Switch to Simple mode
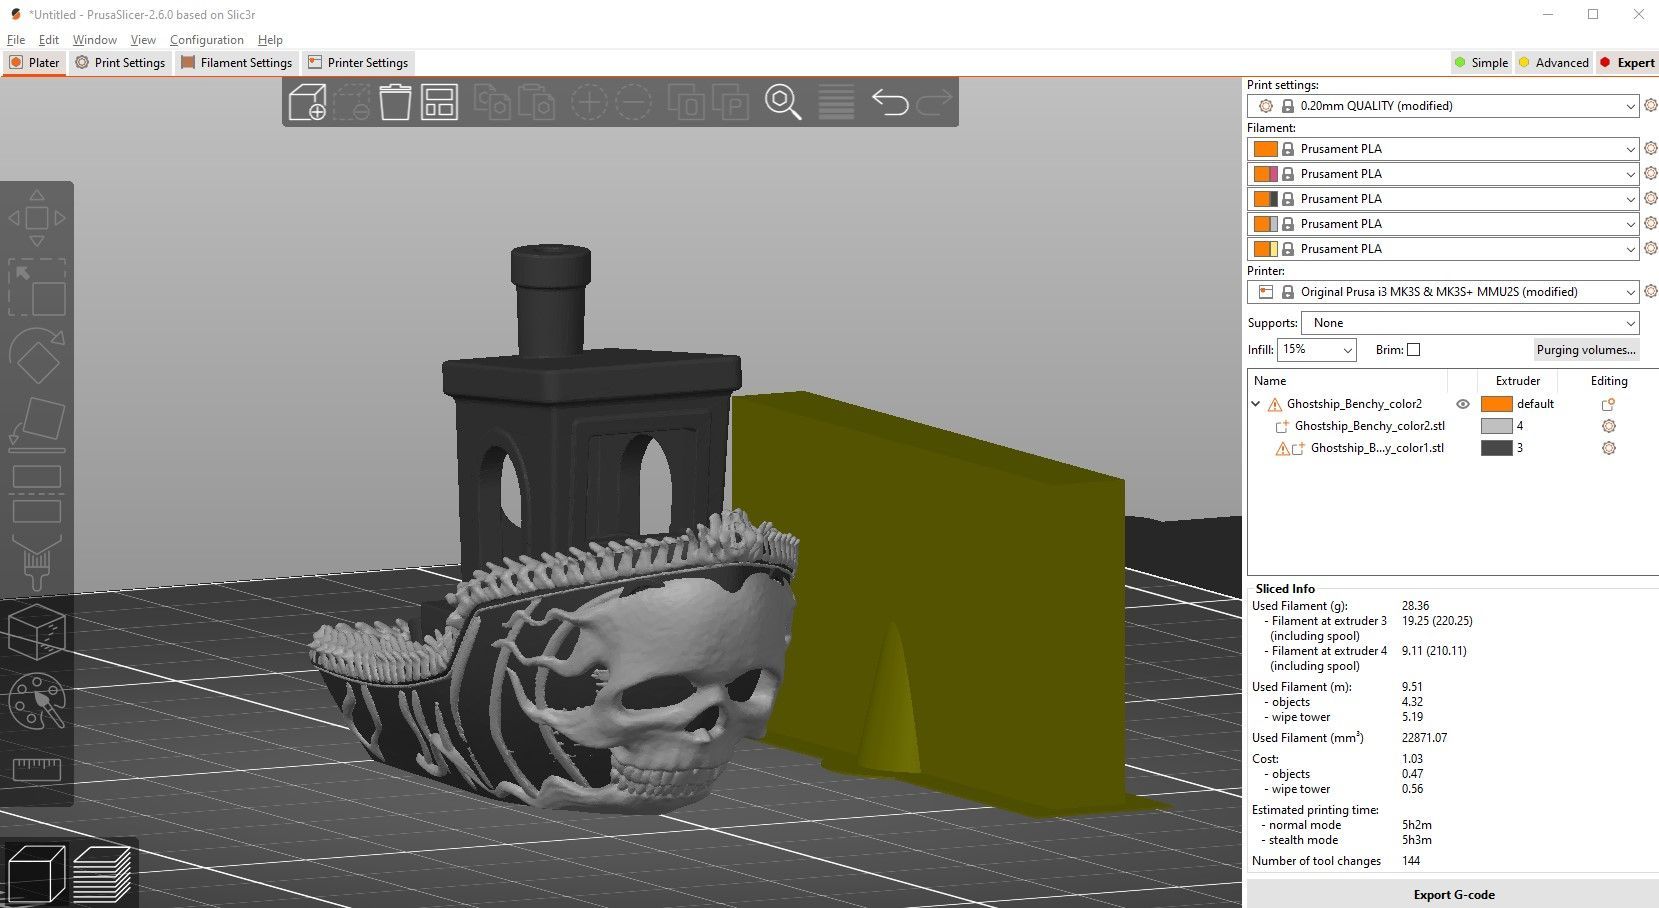This screenshot has width=1659, height=908. pyautogui.click(x=1481, y=62)
